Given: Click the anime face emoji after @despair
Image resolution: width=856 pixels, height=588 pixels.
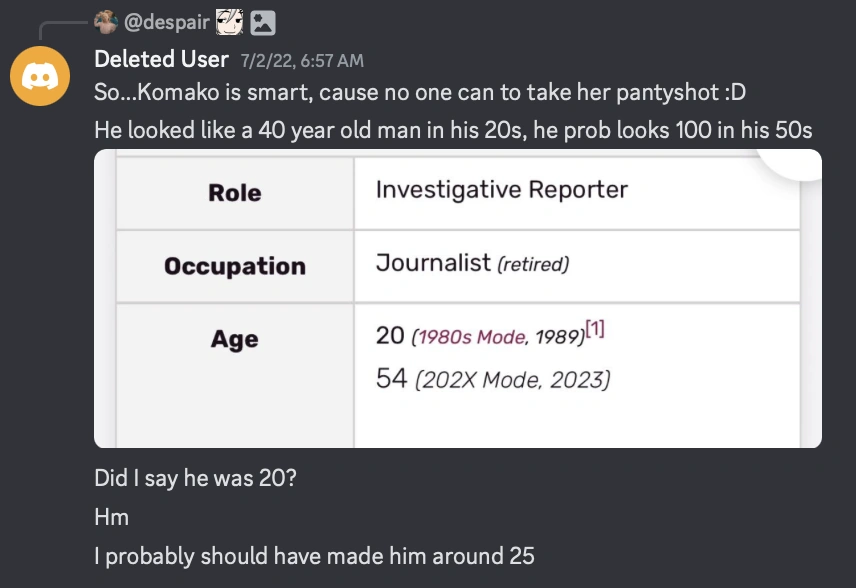Looking at the screenshot, I should 230,21.
